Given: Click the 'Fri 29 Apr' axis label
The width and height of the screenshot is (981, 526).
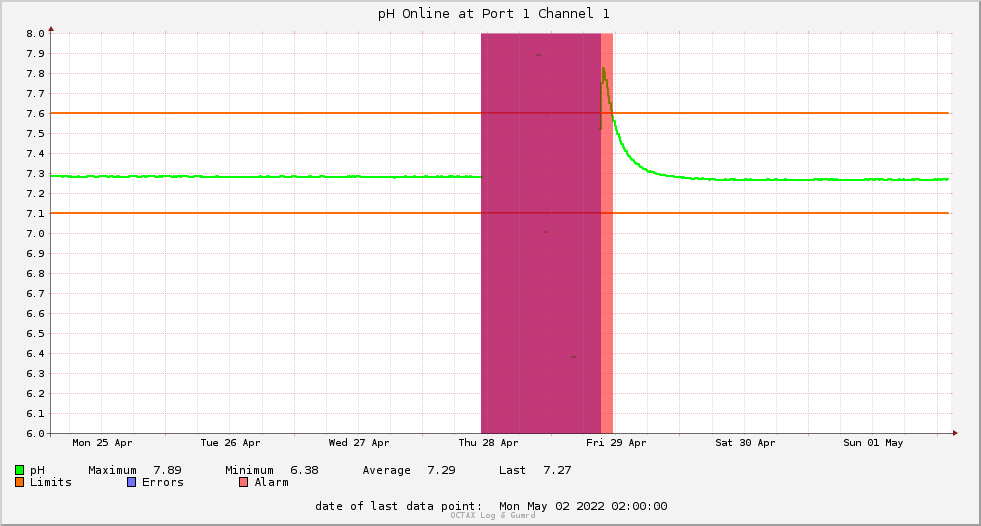Looking at the screenshot, I should click(x=616, y=443).
